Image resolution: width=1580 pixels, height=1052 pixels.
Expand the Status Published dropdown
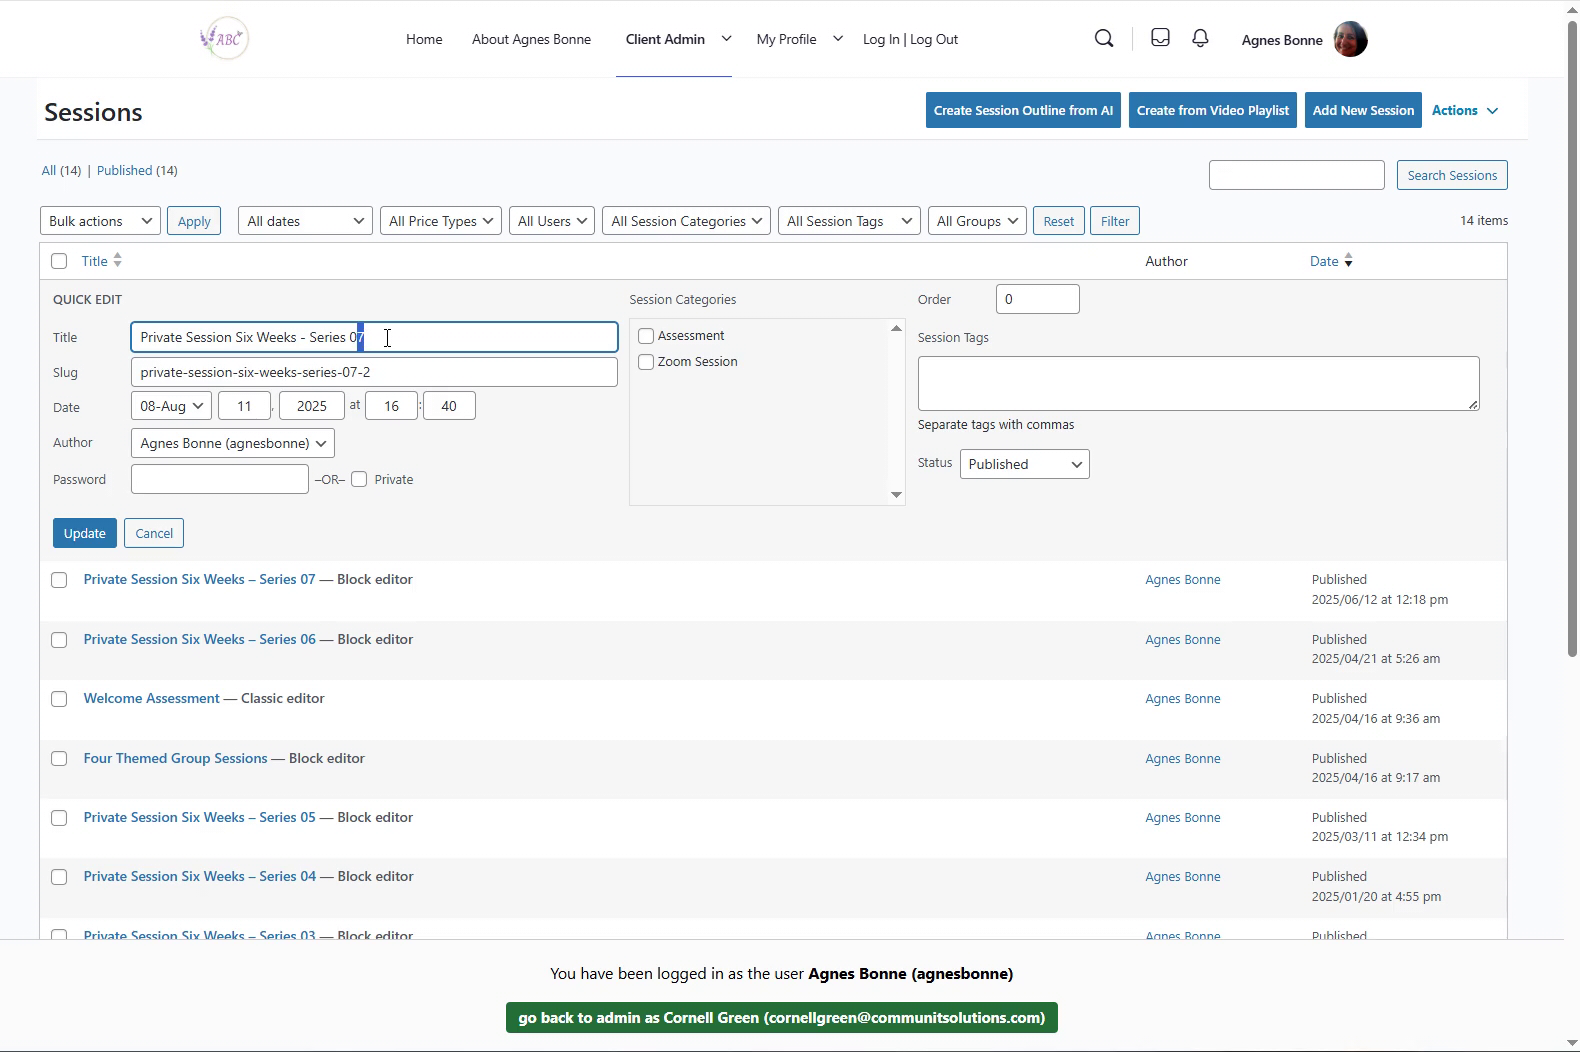[1024, 464]
